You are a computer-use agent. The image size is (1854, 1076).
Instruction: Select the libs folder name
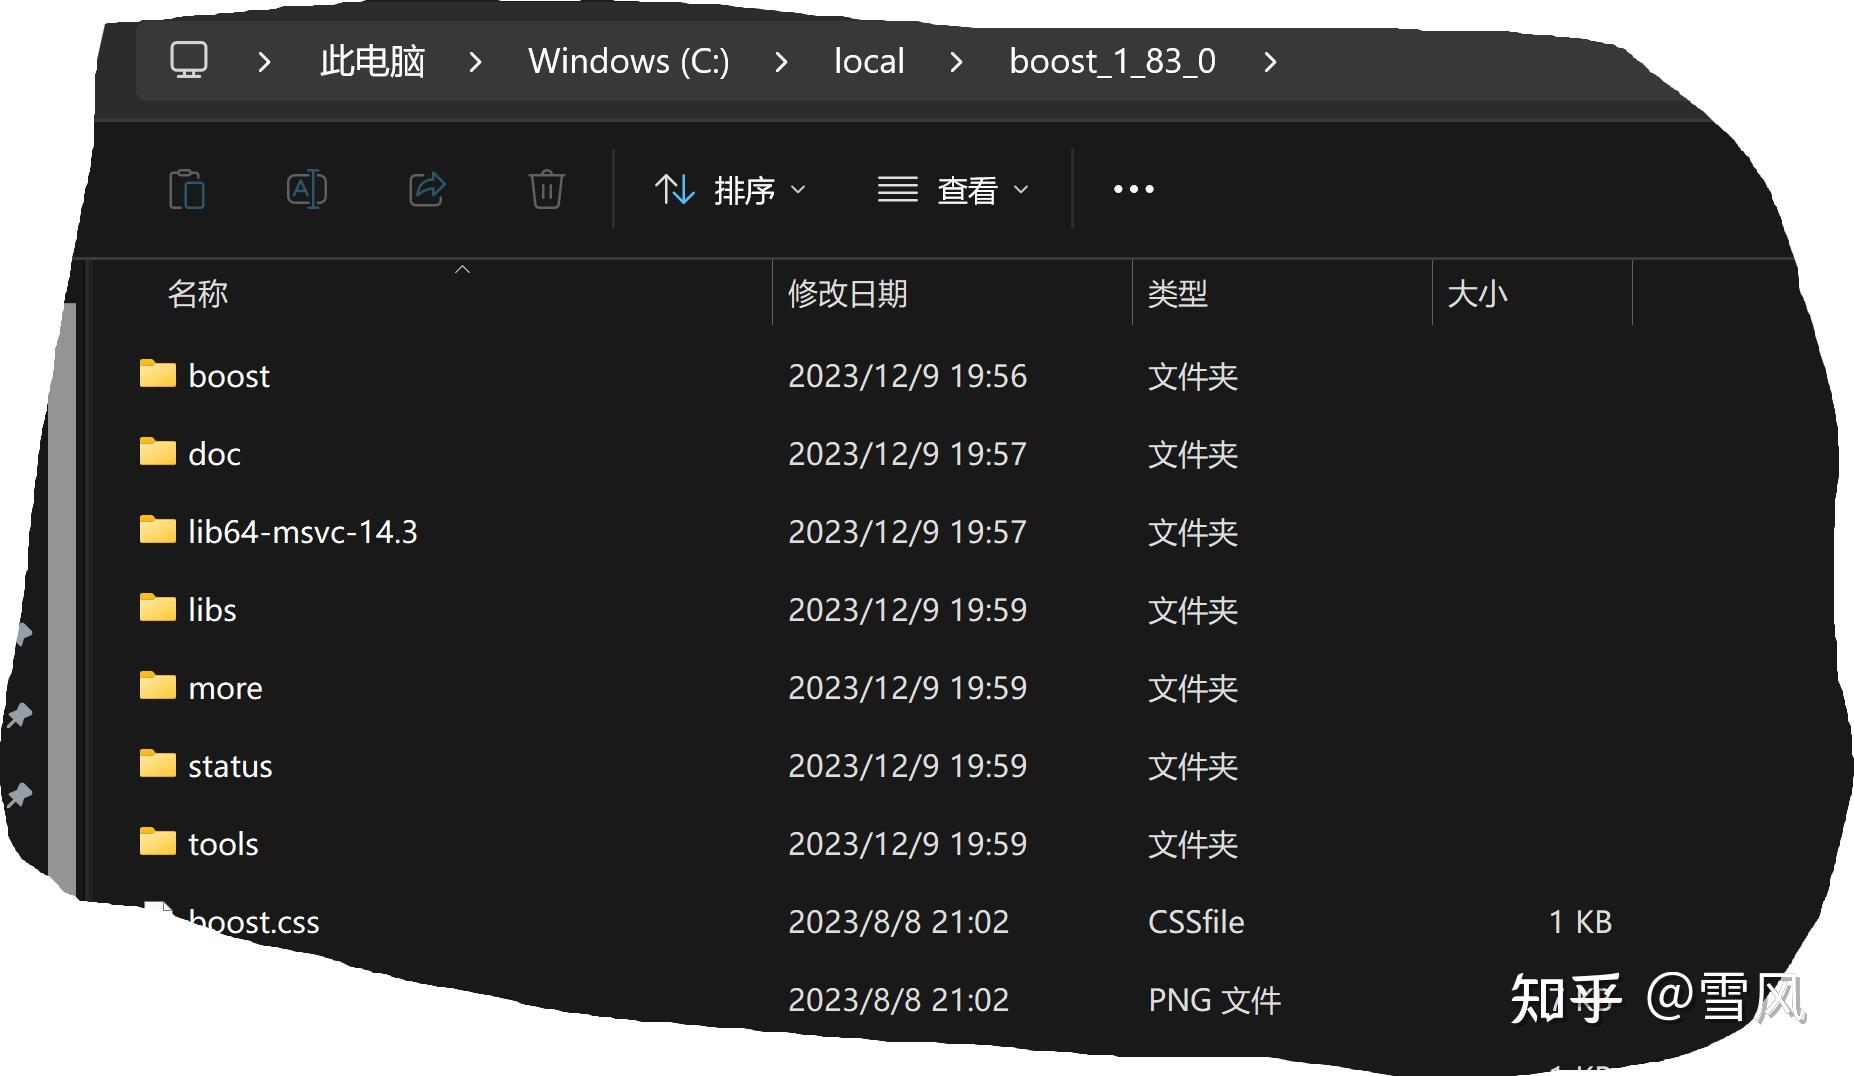212,610
